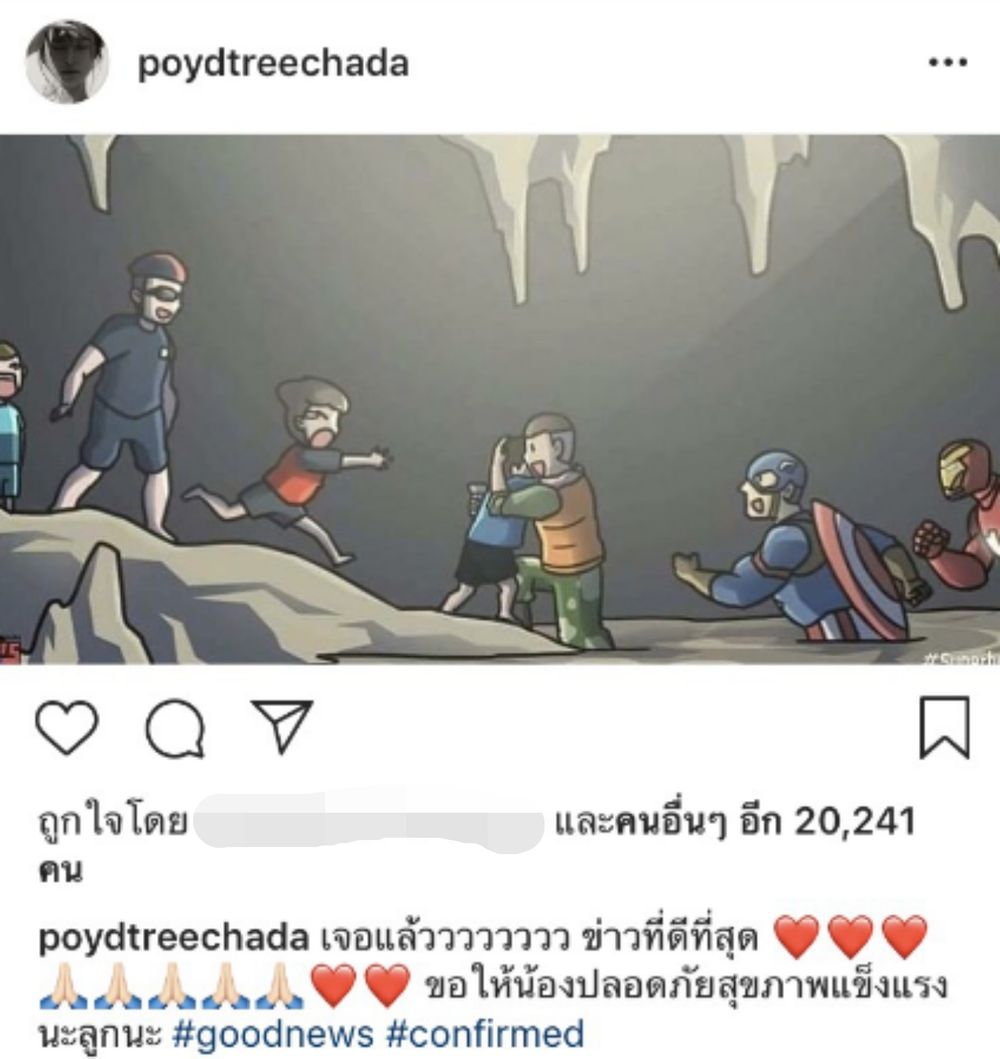Tap the diver wearing goggles in cartoon
The image size is (1000, 1059).
(118, 395)
